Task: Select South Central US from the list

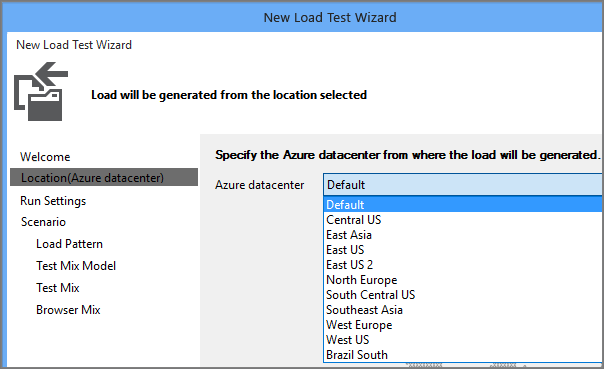Action: (x=463, y=295)
